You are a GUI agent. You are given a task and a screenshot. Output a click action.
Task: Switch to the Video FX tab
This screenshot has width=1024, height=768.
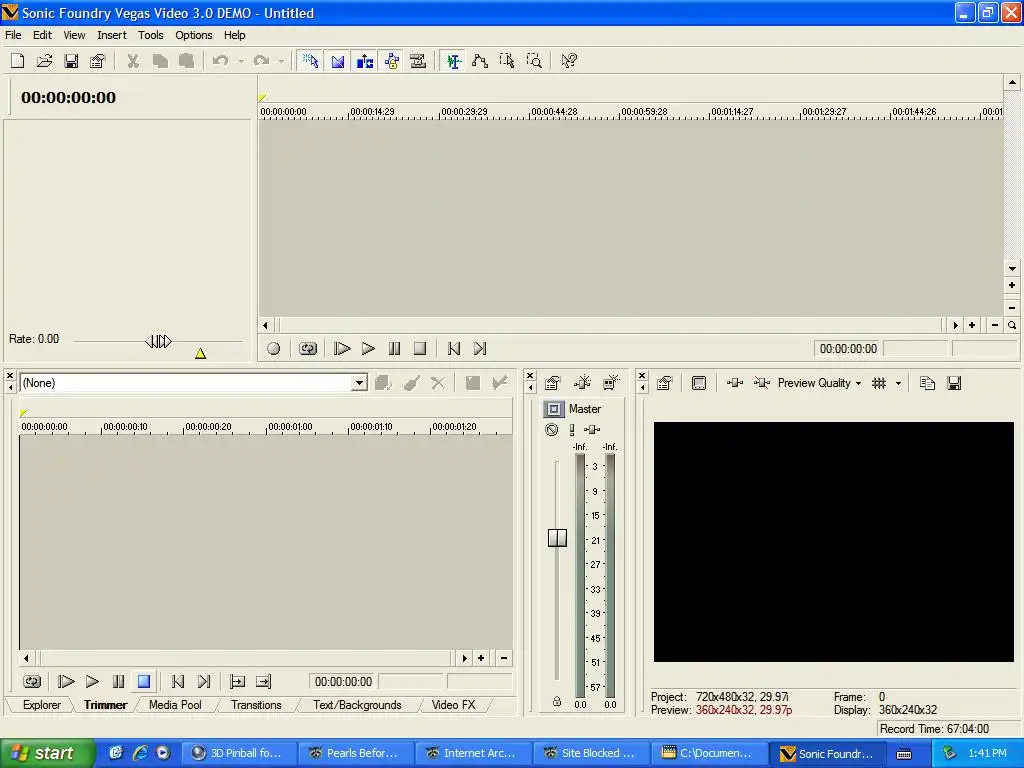[x=453, y=705]
